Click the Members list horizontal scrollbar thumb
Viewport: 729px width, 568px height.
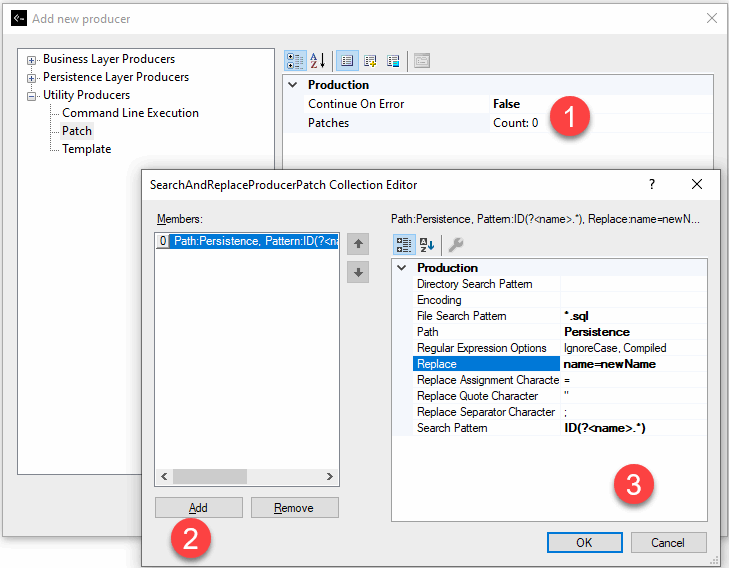click(210, 476)
